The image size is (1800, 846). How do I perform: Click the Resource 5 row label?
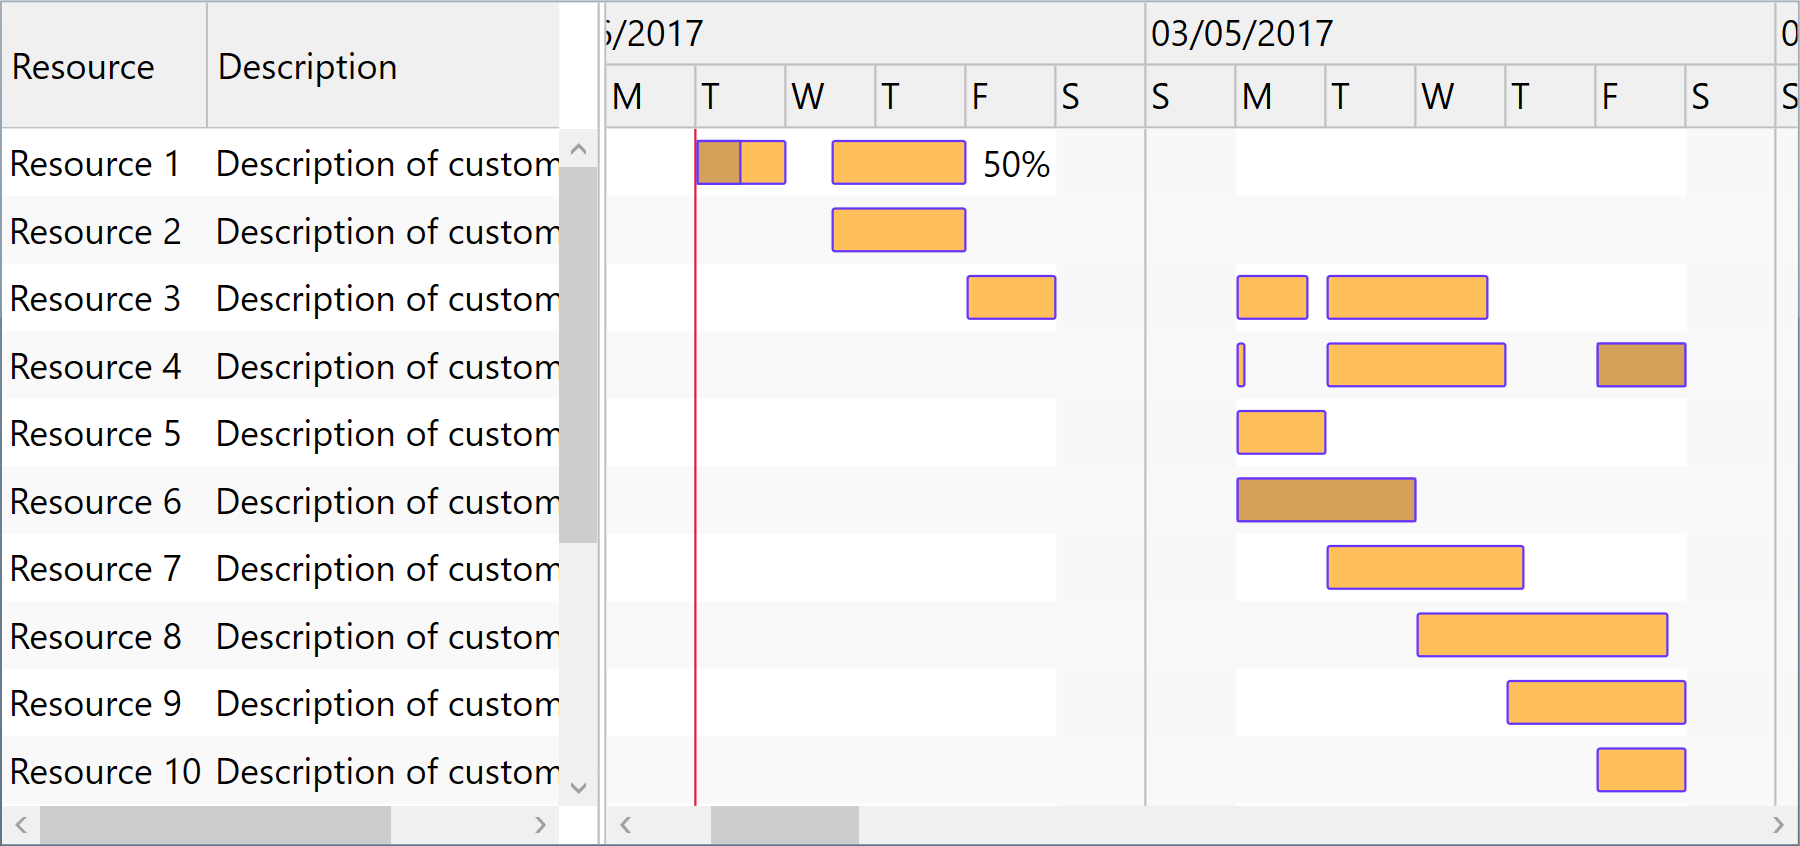point(96,433)
